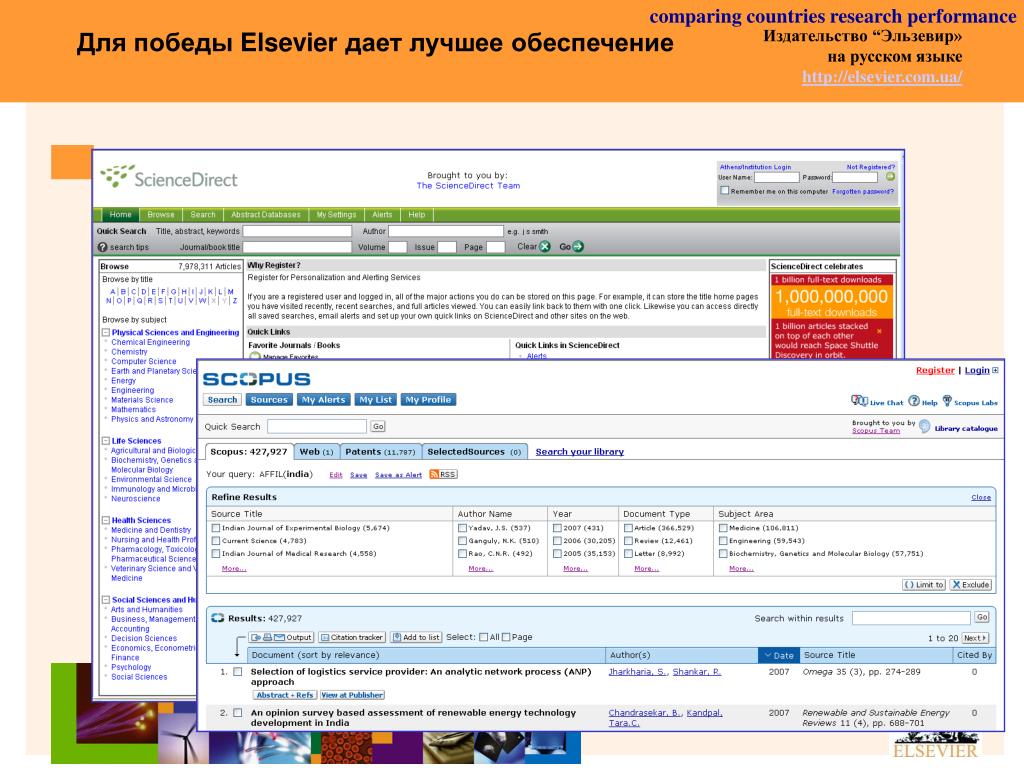The height and width of the screenshot is (768, 1024).
Task: Browse the Chemical Engineering subject
Action: (x=150, y=342)
